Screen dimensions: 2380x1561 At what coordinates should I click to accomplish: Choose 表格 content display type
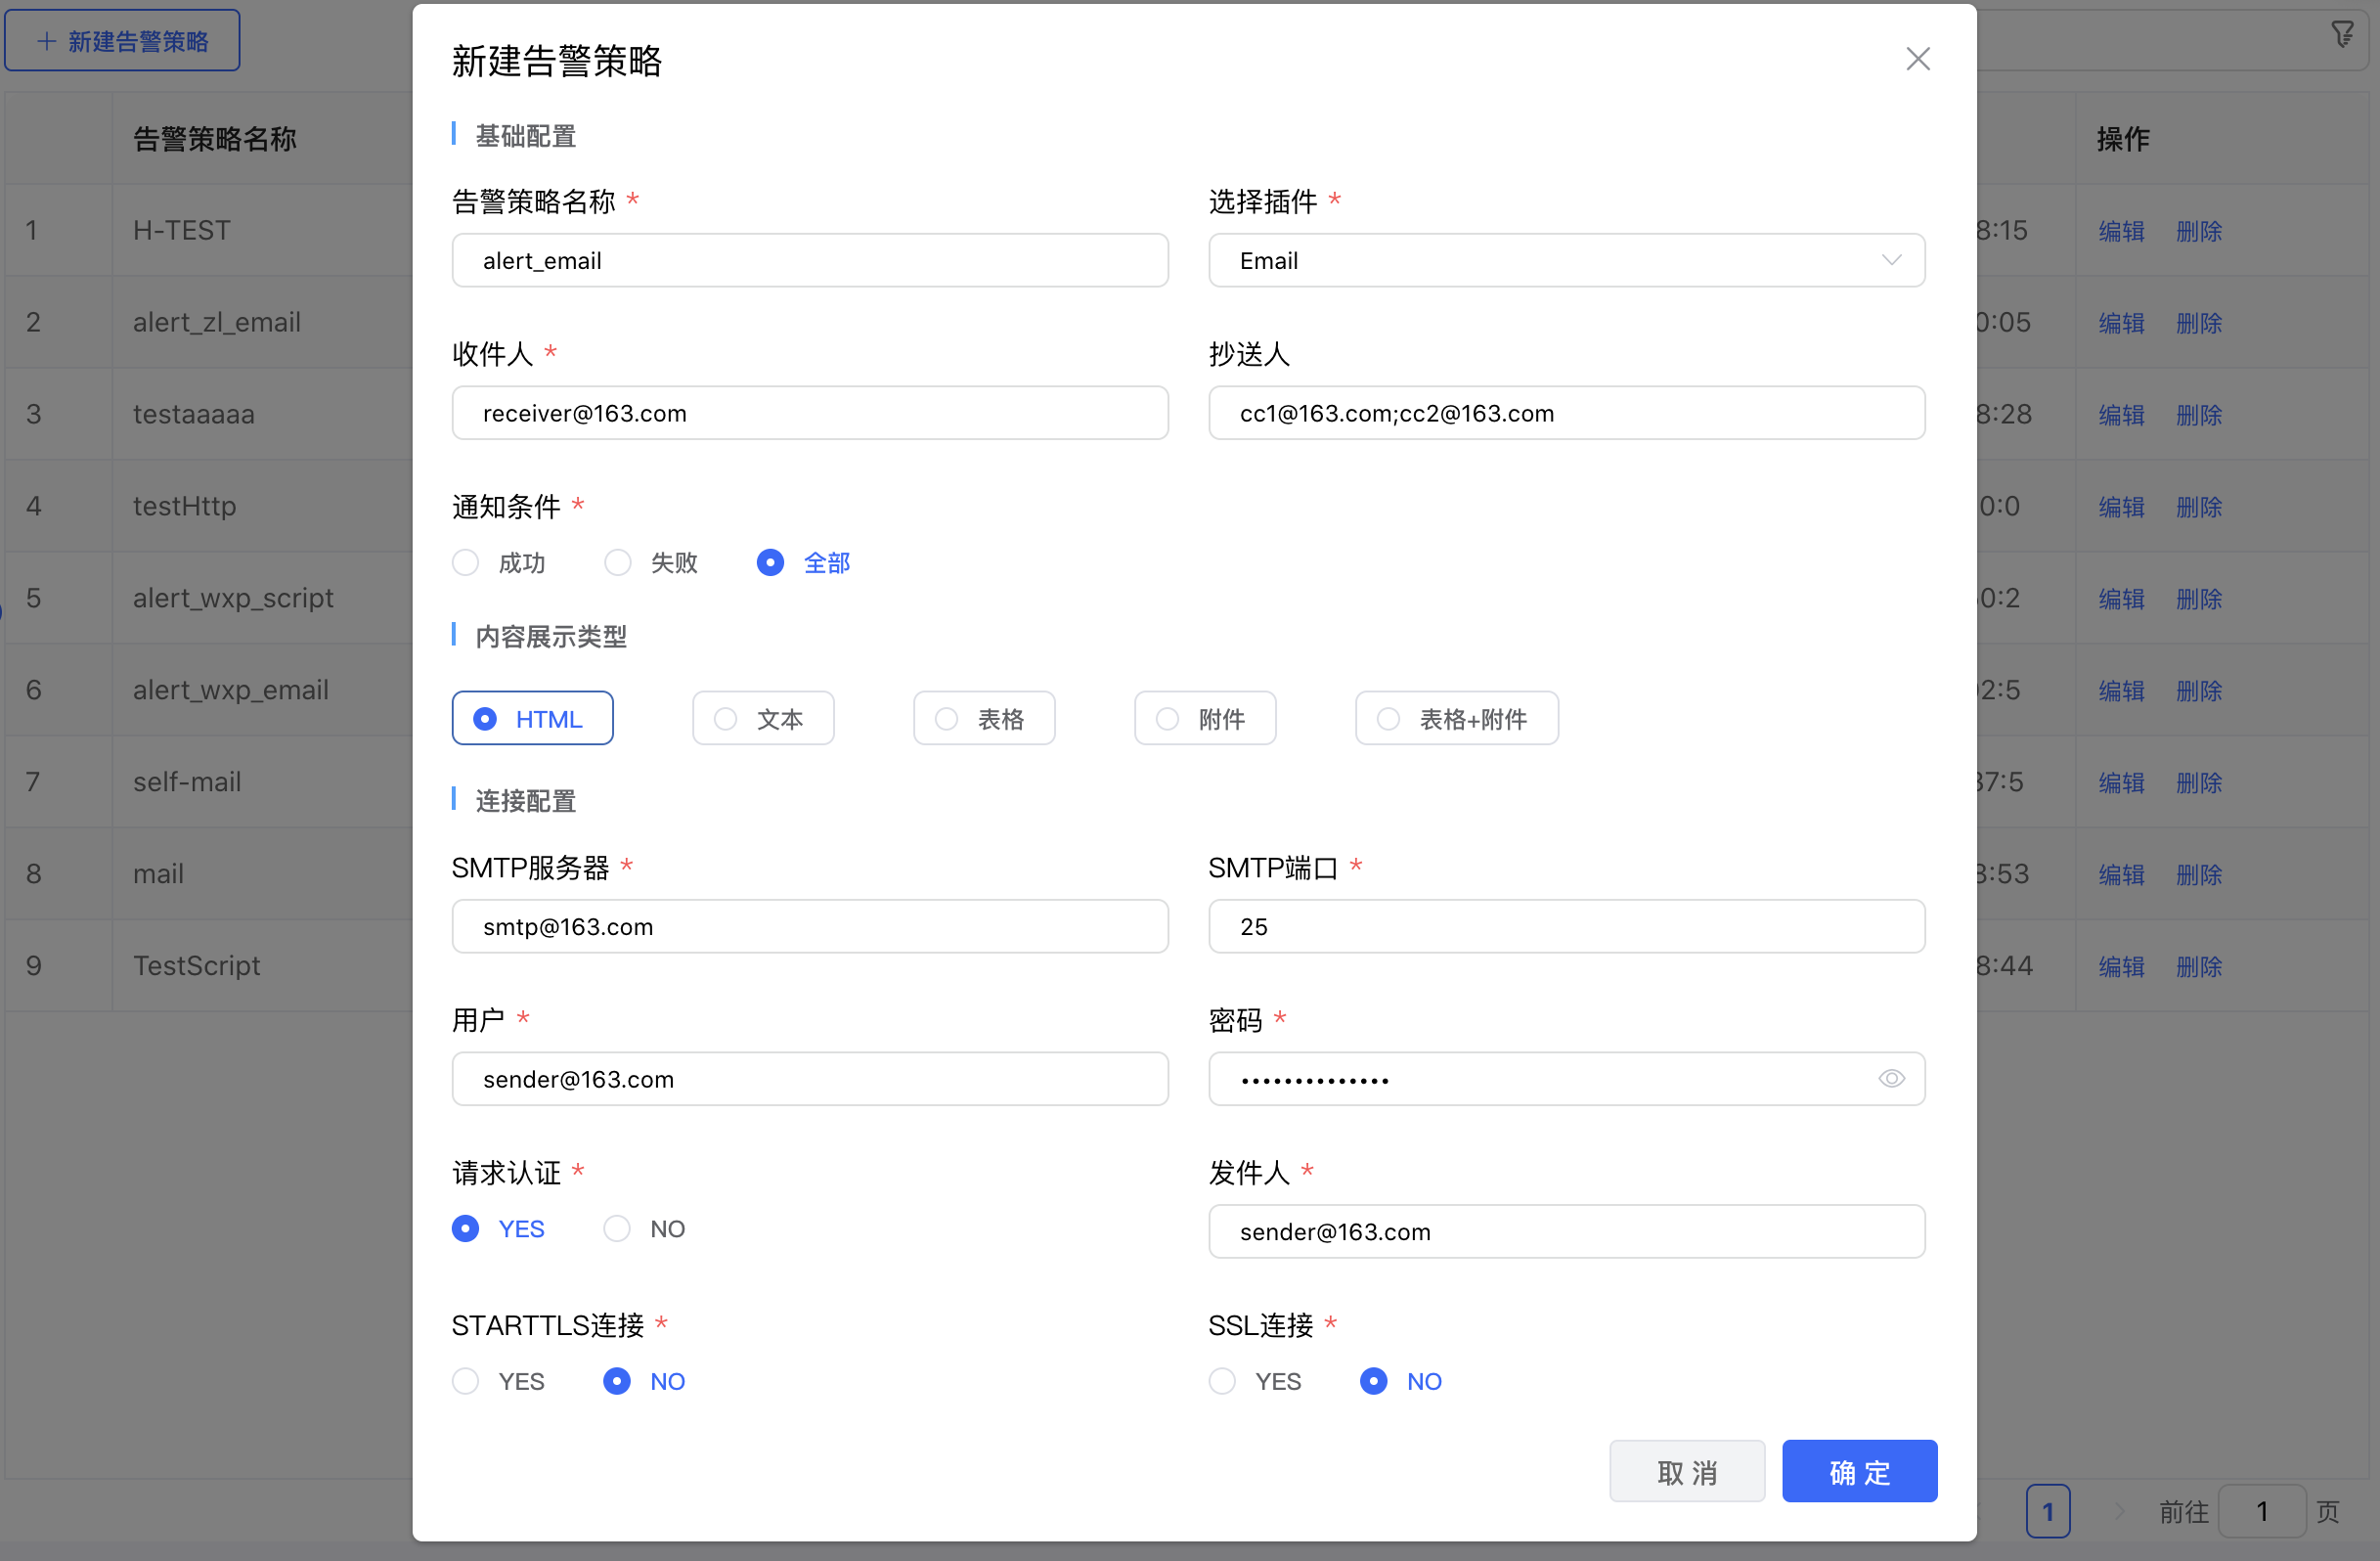(x=984, y=718)
